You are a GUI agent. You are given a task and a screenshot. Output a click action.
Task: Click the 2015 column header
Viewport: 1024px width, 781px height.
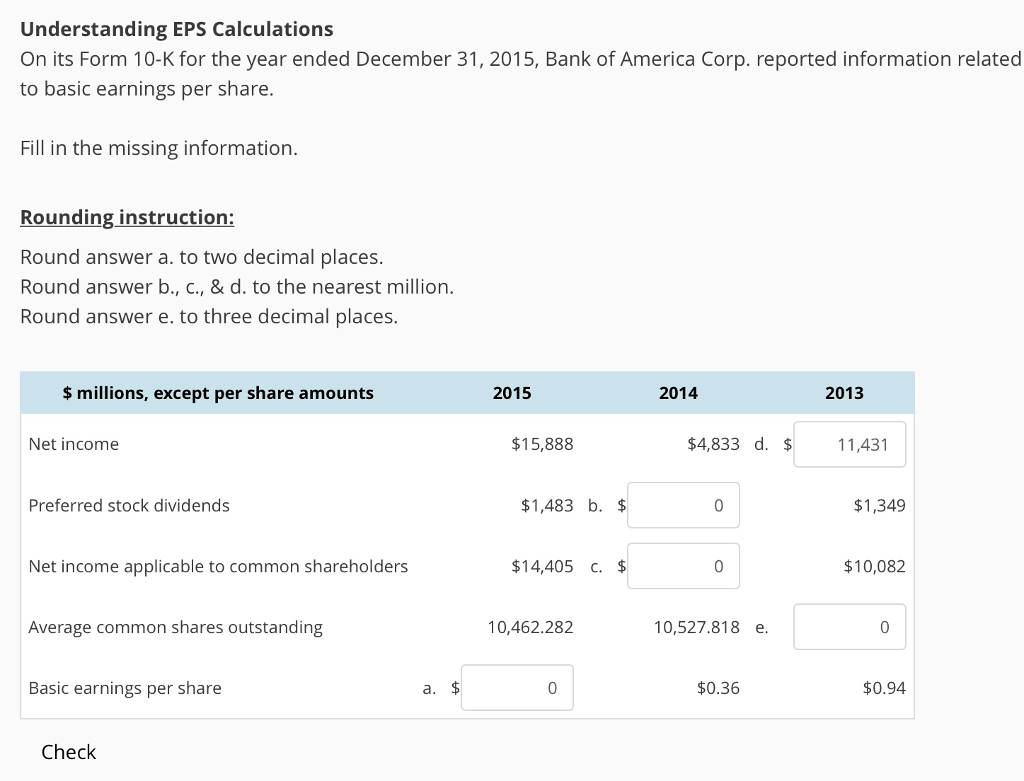(x=512, y=392)
